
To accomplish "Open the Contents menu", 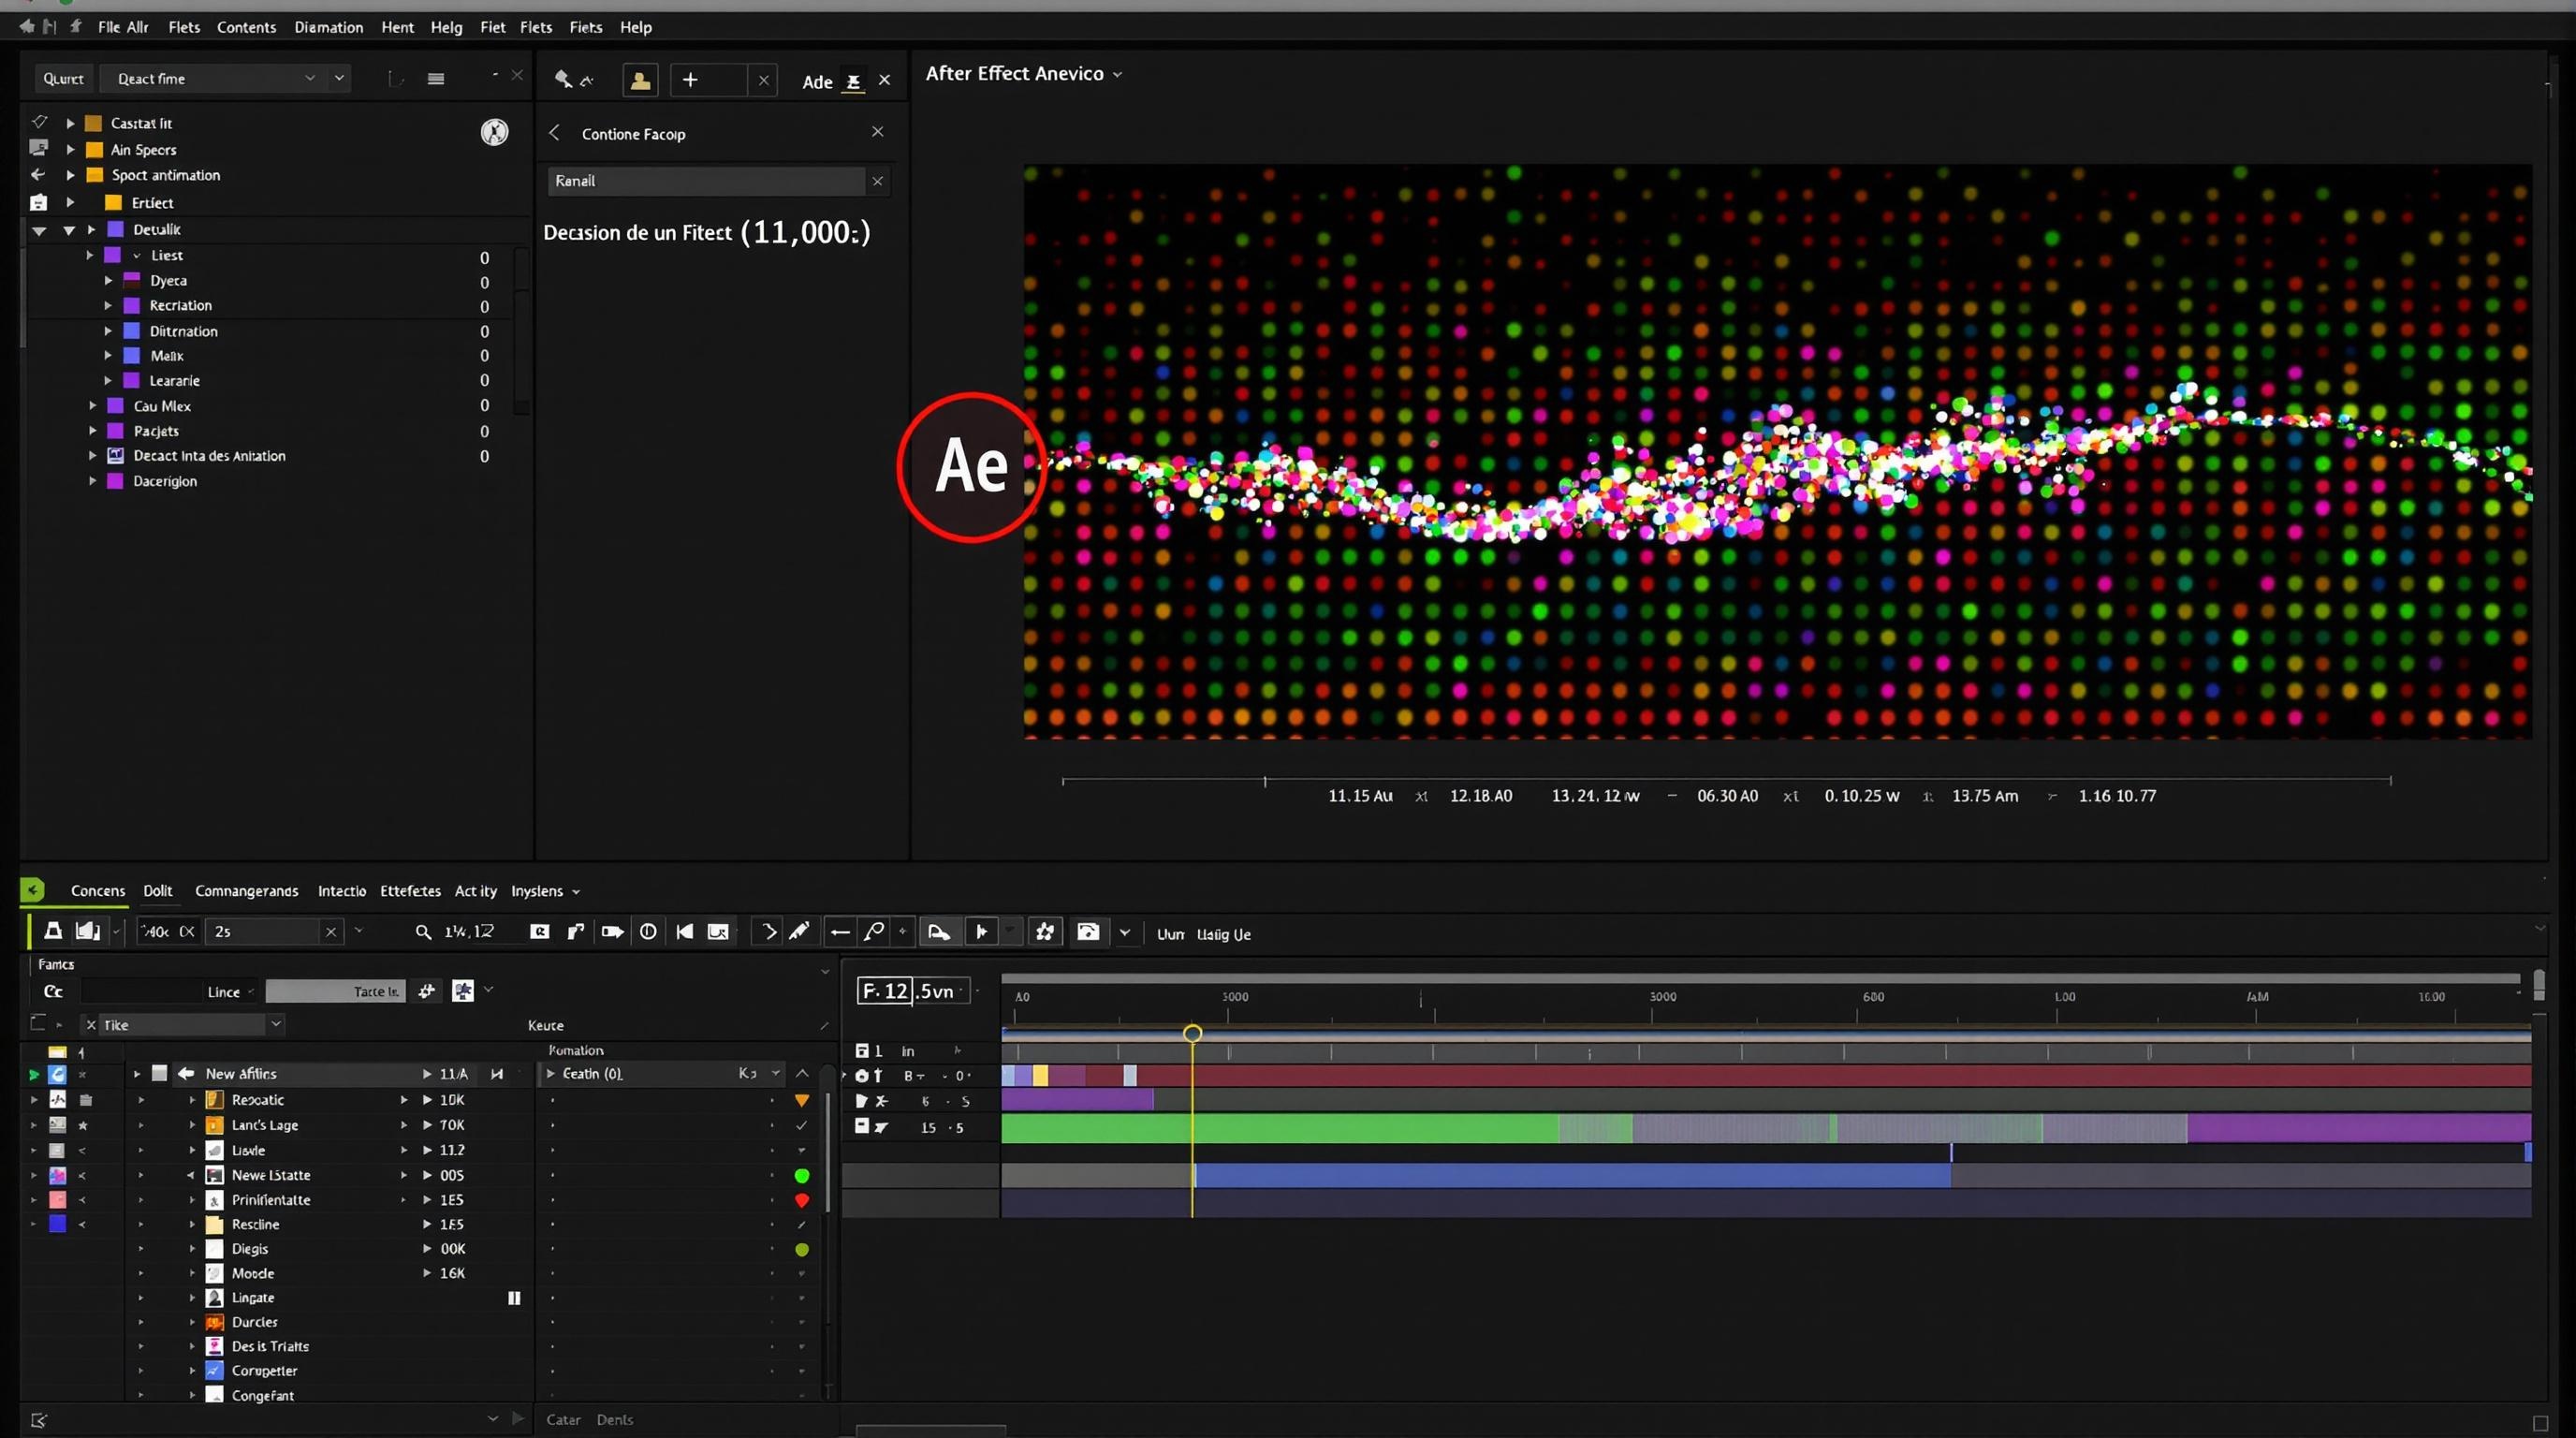I will 246,27.
